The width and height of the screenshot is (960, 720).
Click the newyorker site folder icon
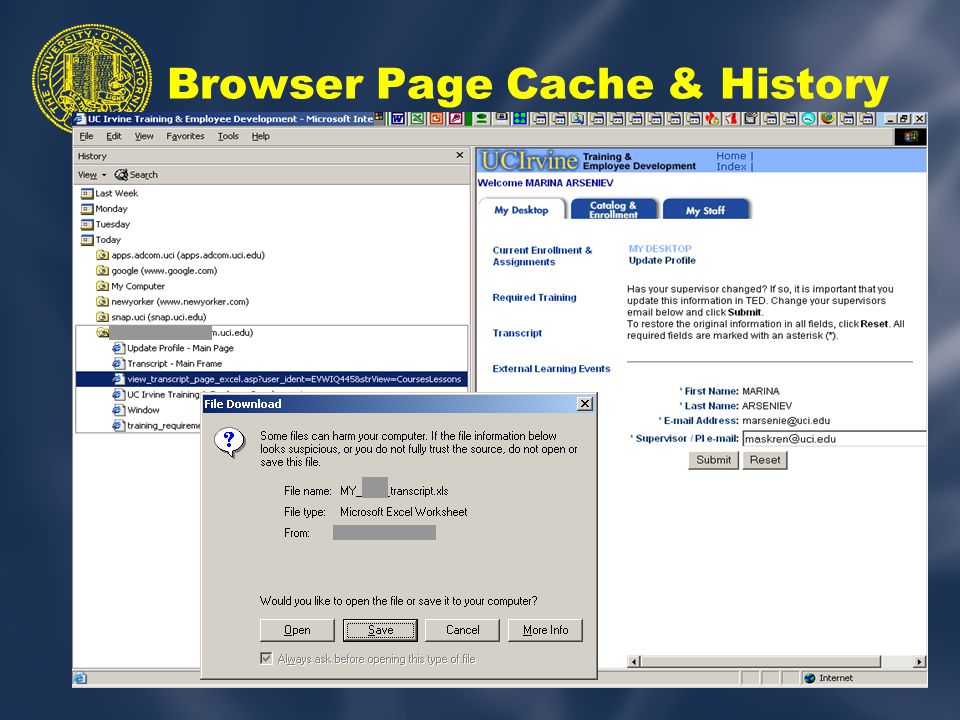102,302
